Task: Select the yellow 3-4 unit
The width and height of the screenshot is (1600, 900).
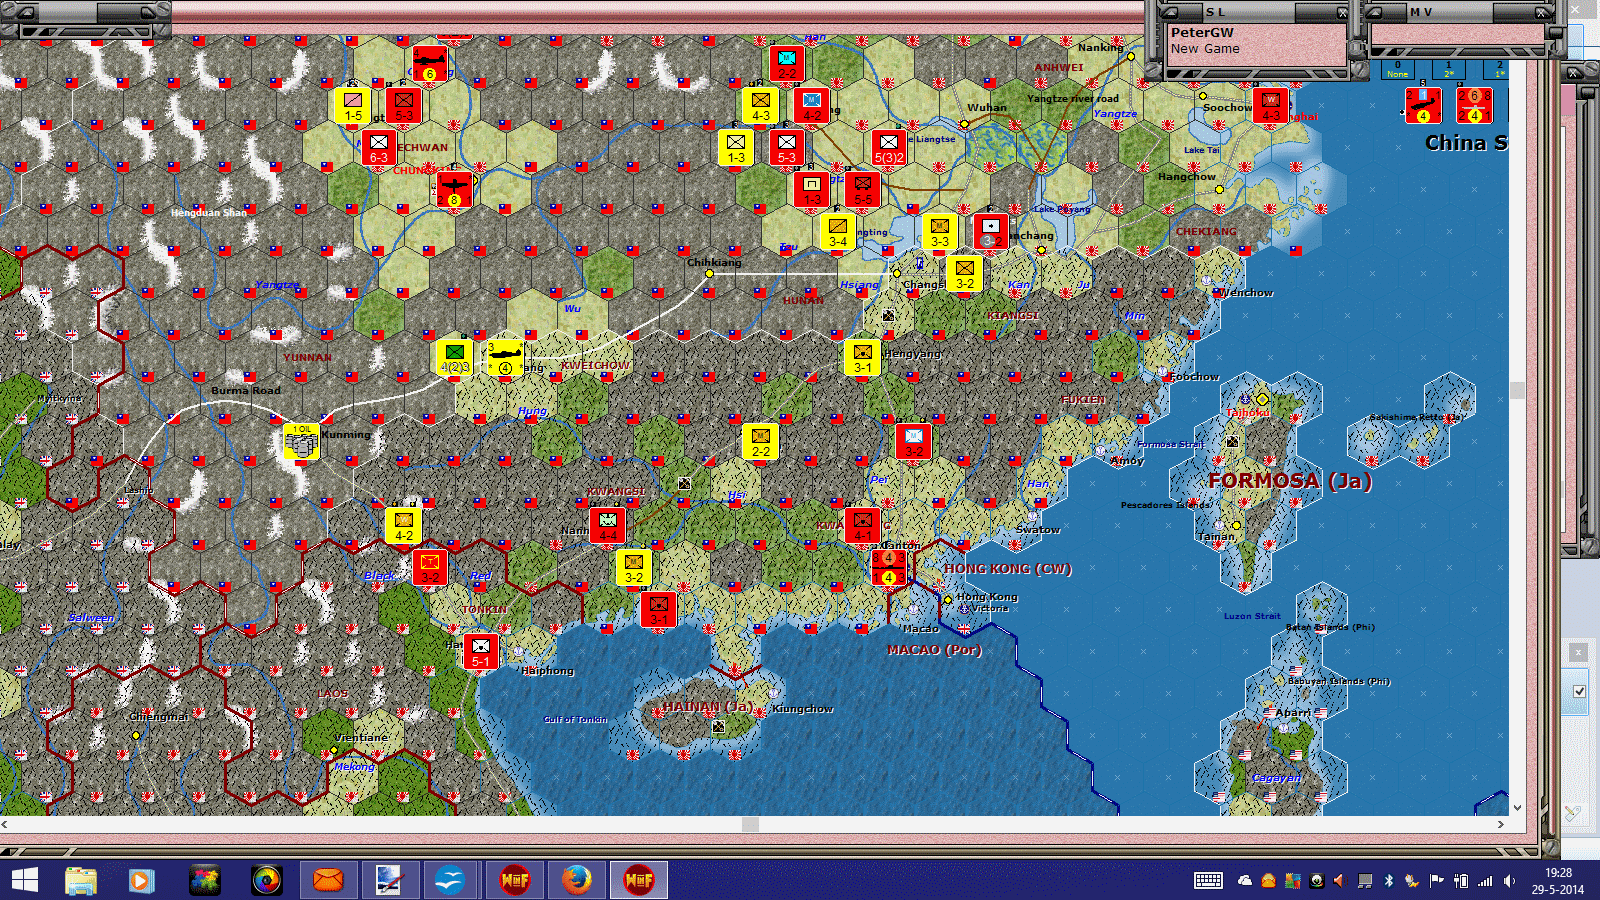Action: click(838, 232)
